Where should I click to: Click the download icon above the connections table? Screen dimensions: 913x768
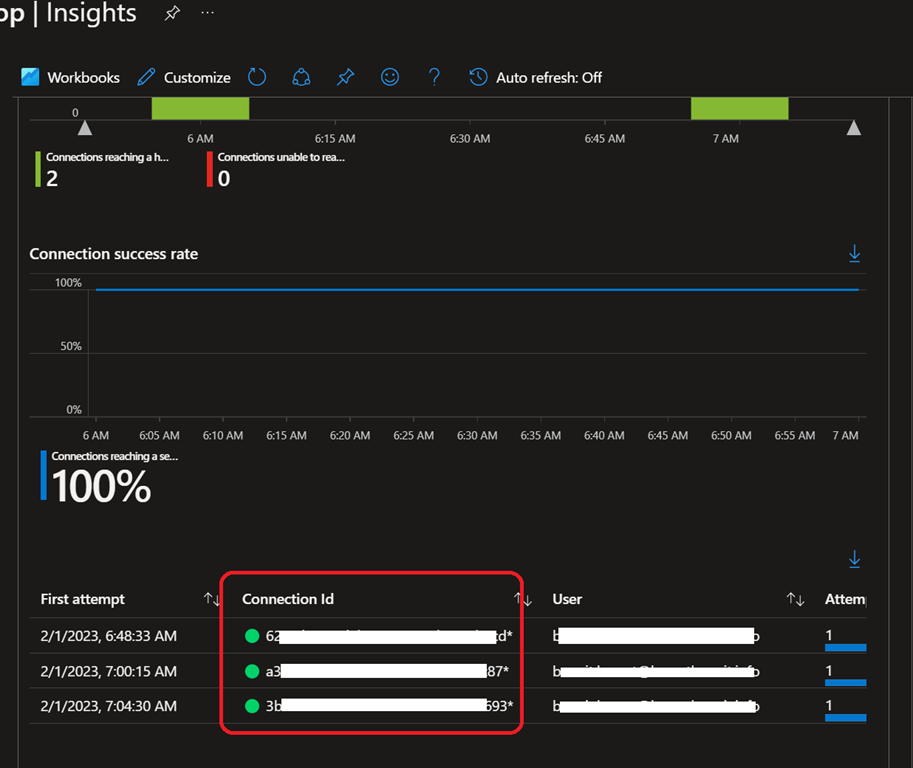click(x=854, y=559)
